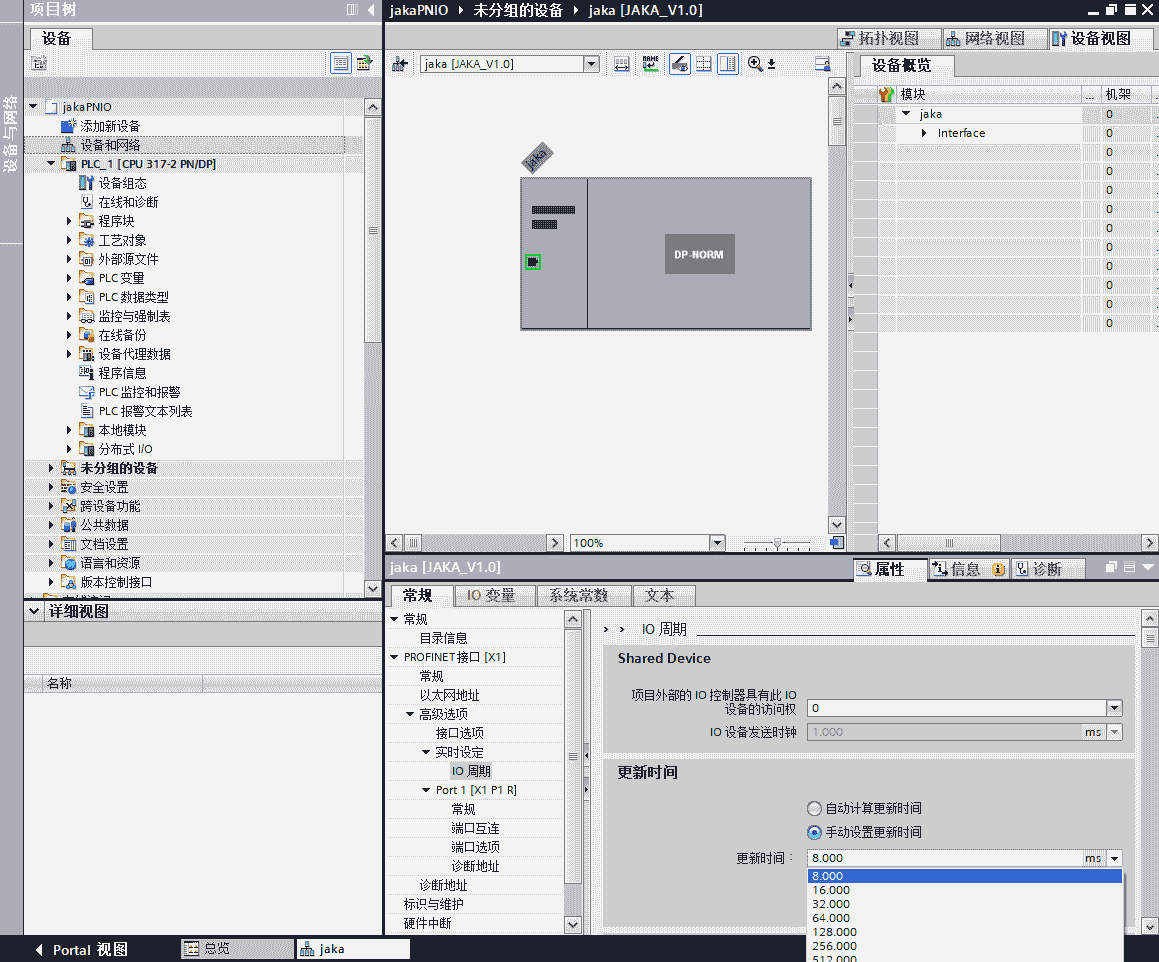Choose 32.000 in the update time list
1159x962 pixels.
(831, 904)
